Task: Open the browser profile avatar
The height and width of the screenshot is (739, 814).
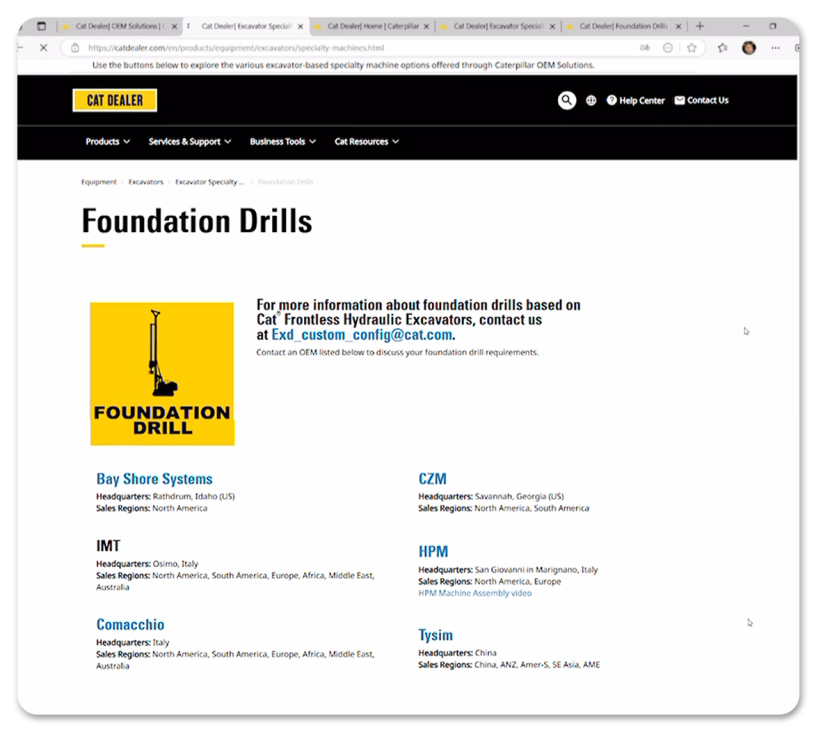Action: [x=749, y=47]
